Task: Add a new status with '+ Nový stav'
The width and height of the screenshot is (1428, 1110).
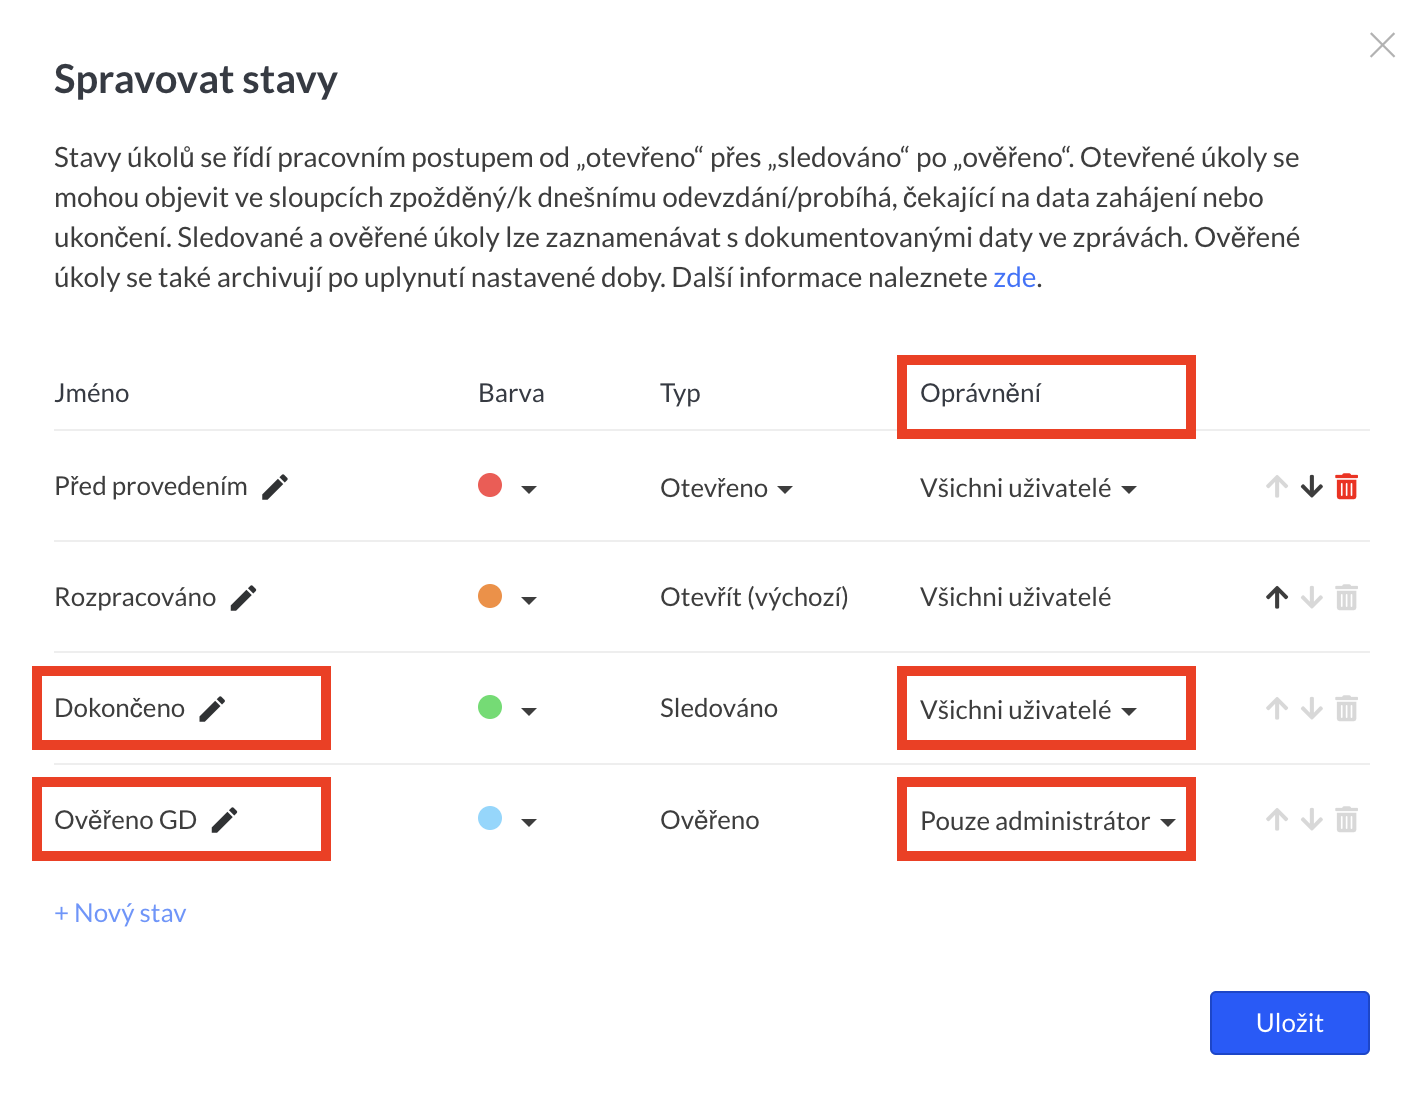Action: (120, 913)
